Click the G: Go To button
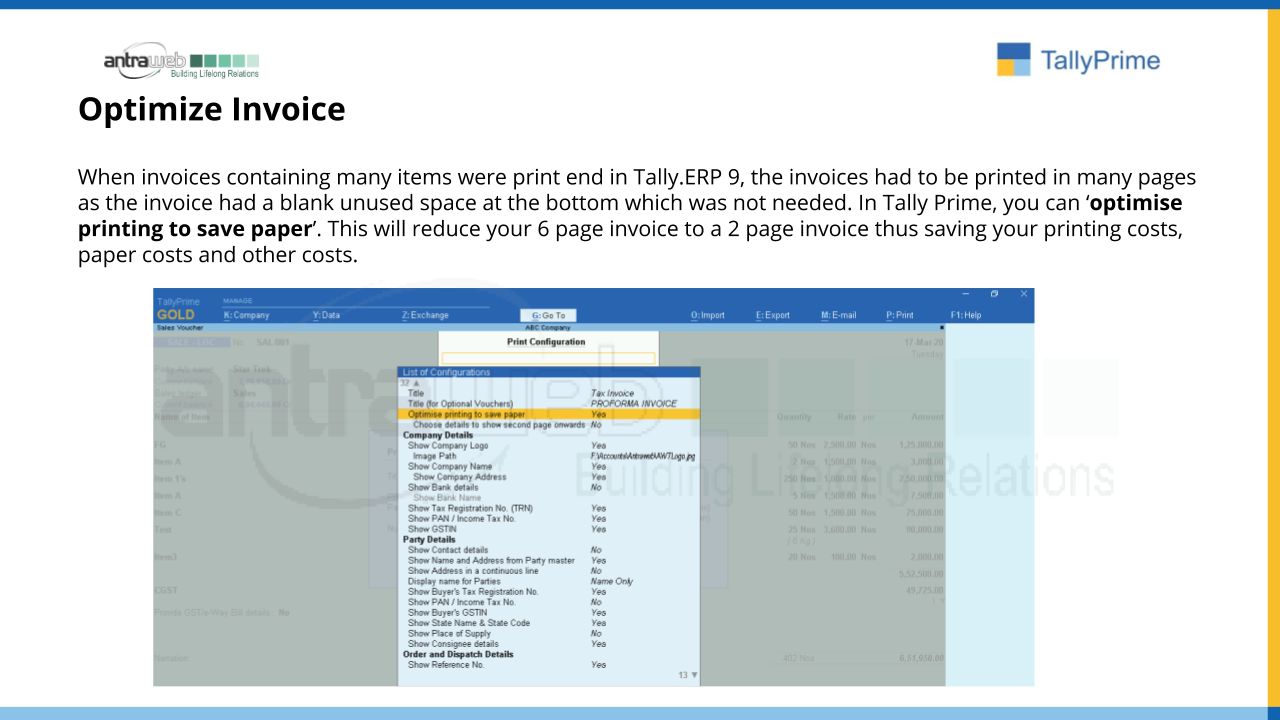 point(548,315)
